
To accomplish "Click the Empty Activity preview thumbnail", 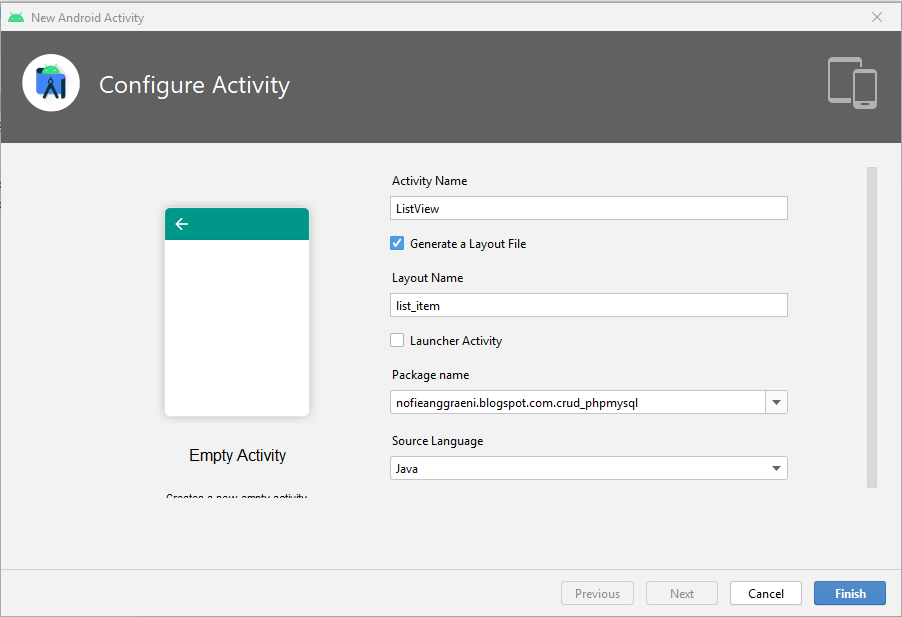I will [237, 312].
